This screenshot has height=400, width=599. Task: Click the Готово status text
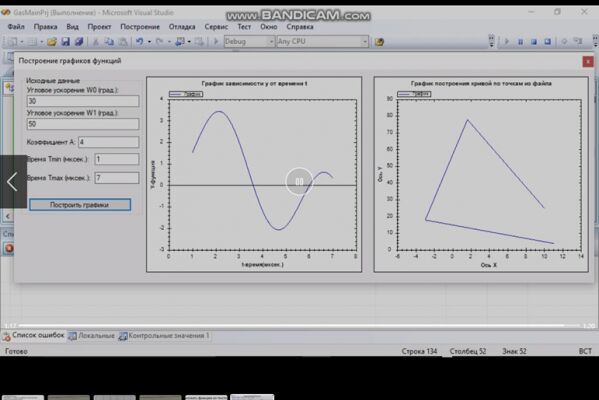[16, 351]
